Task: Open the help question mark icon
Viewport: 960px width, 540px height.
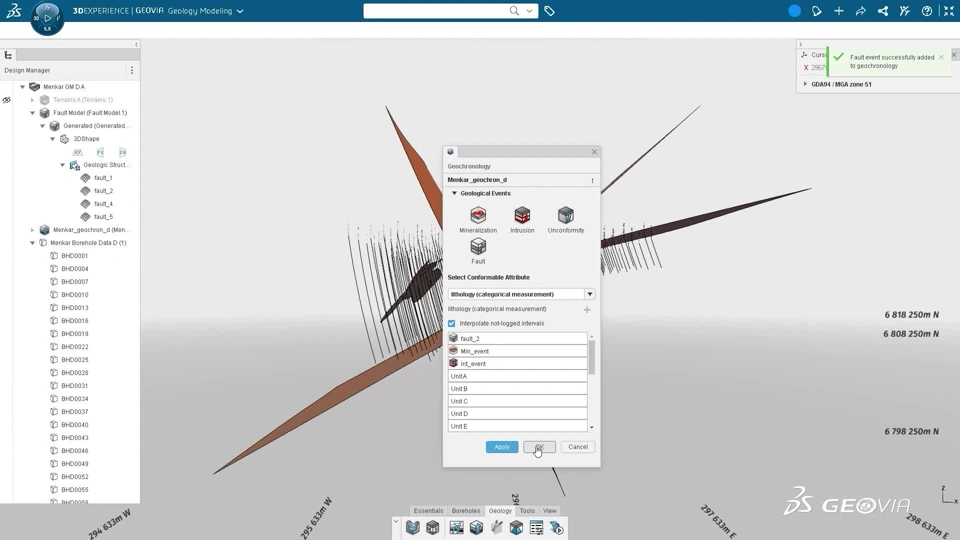Action: click(927, 11)
